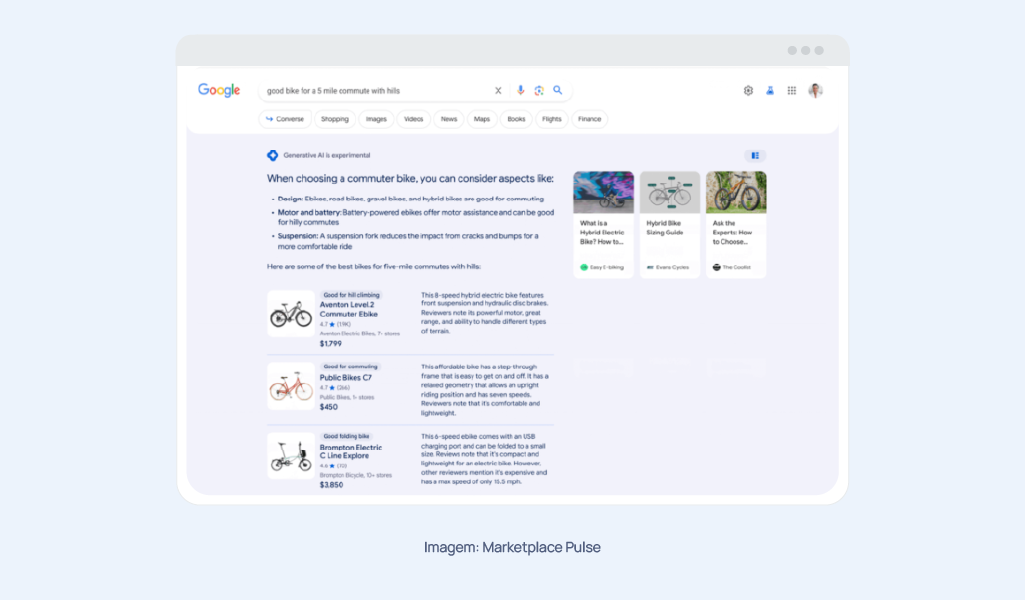
Task: Open search settings gear icon
Action: [x=748, y=91]
